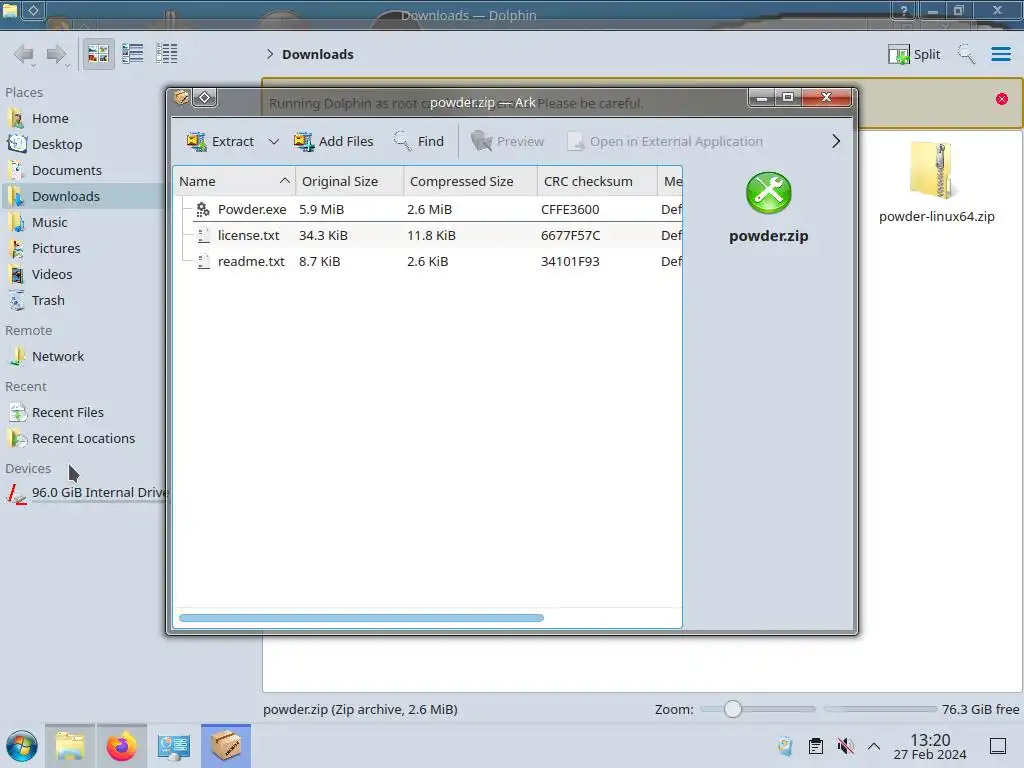This screenshot has width=1024, height=768.
Task: Go back in Dolphin navigation
Action: coord(24,54)
